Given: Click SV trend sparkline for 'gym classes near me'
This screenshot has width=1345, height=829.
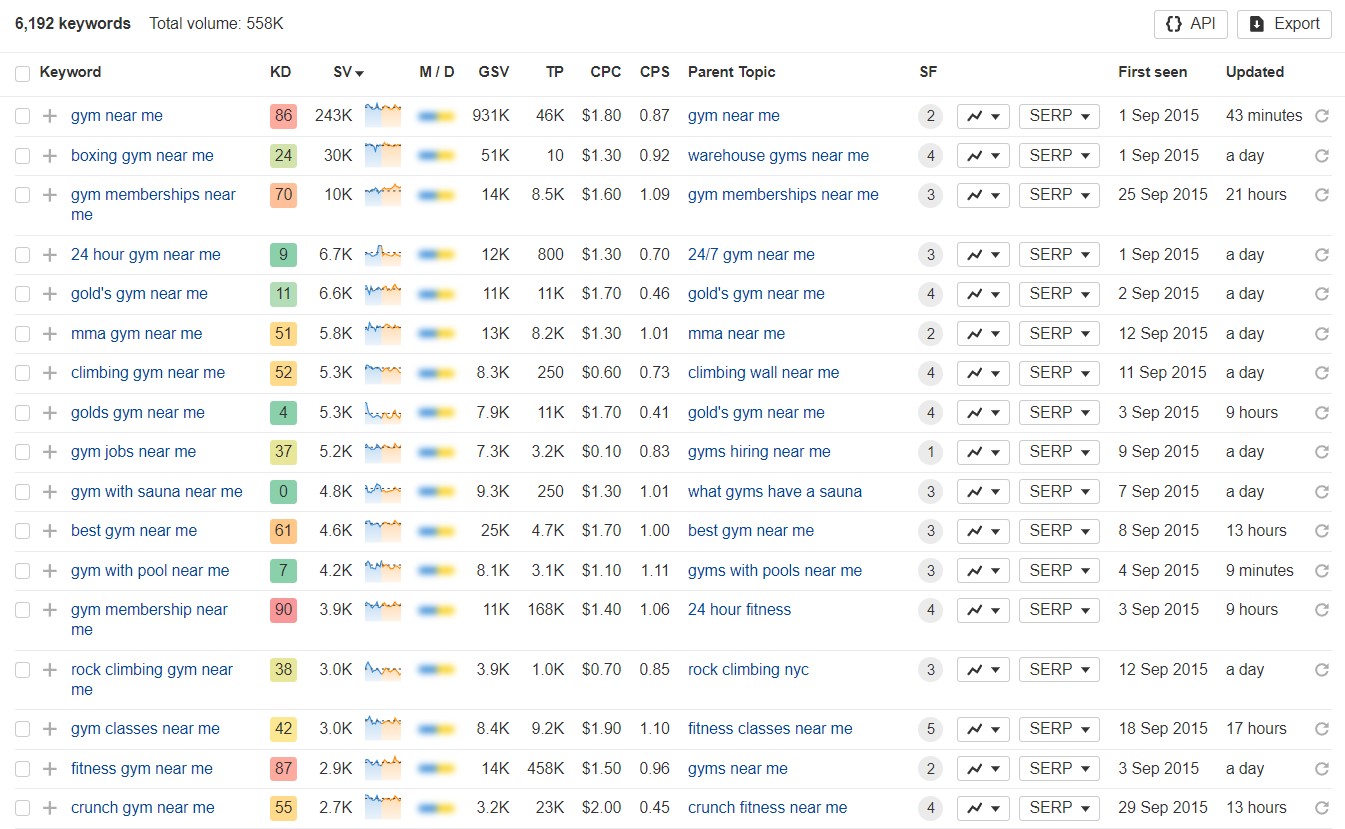Looking at the screenshot, I should tap(383, 729).
